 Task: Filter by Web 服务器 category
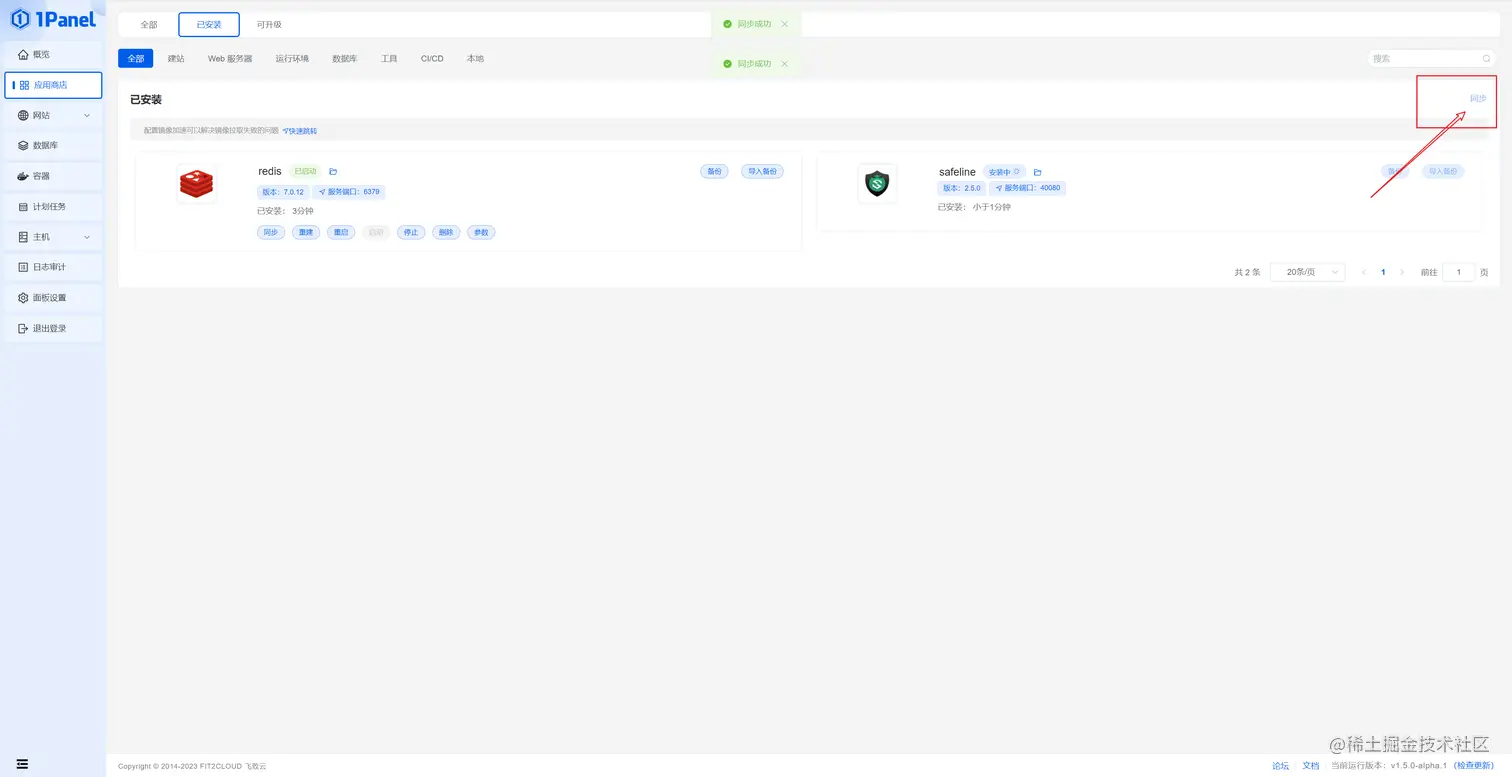point(230,59)
